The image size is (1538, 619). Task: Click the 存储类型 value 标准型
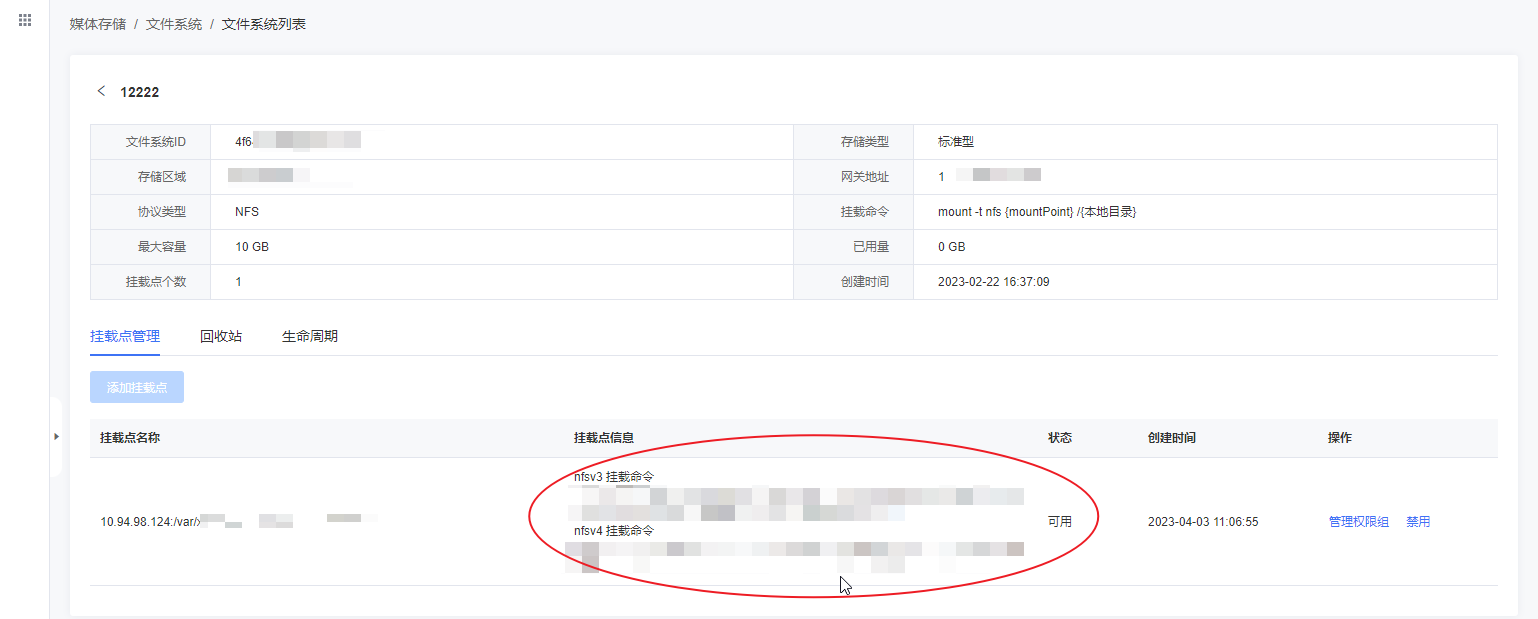point(956,142)
